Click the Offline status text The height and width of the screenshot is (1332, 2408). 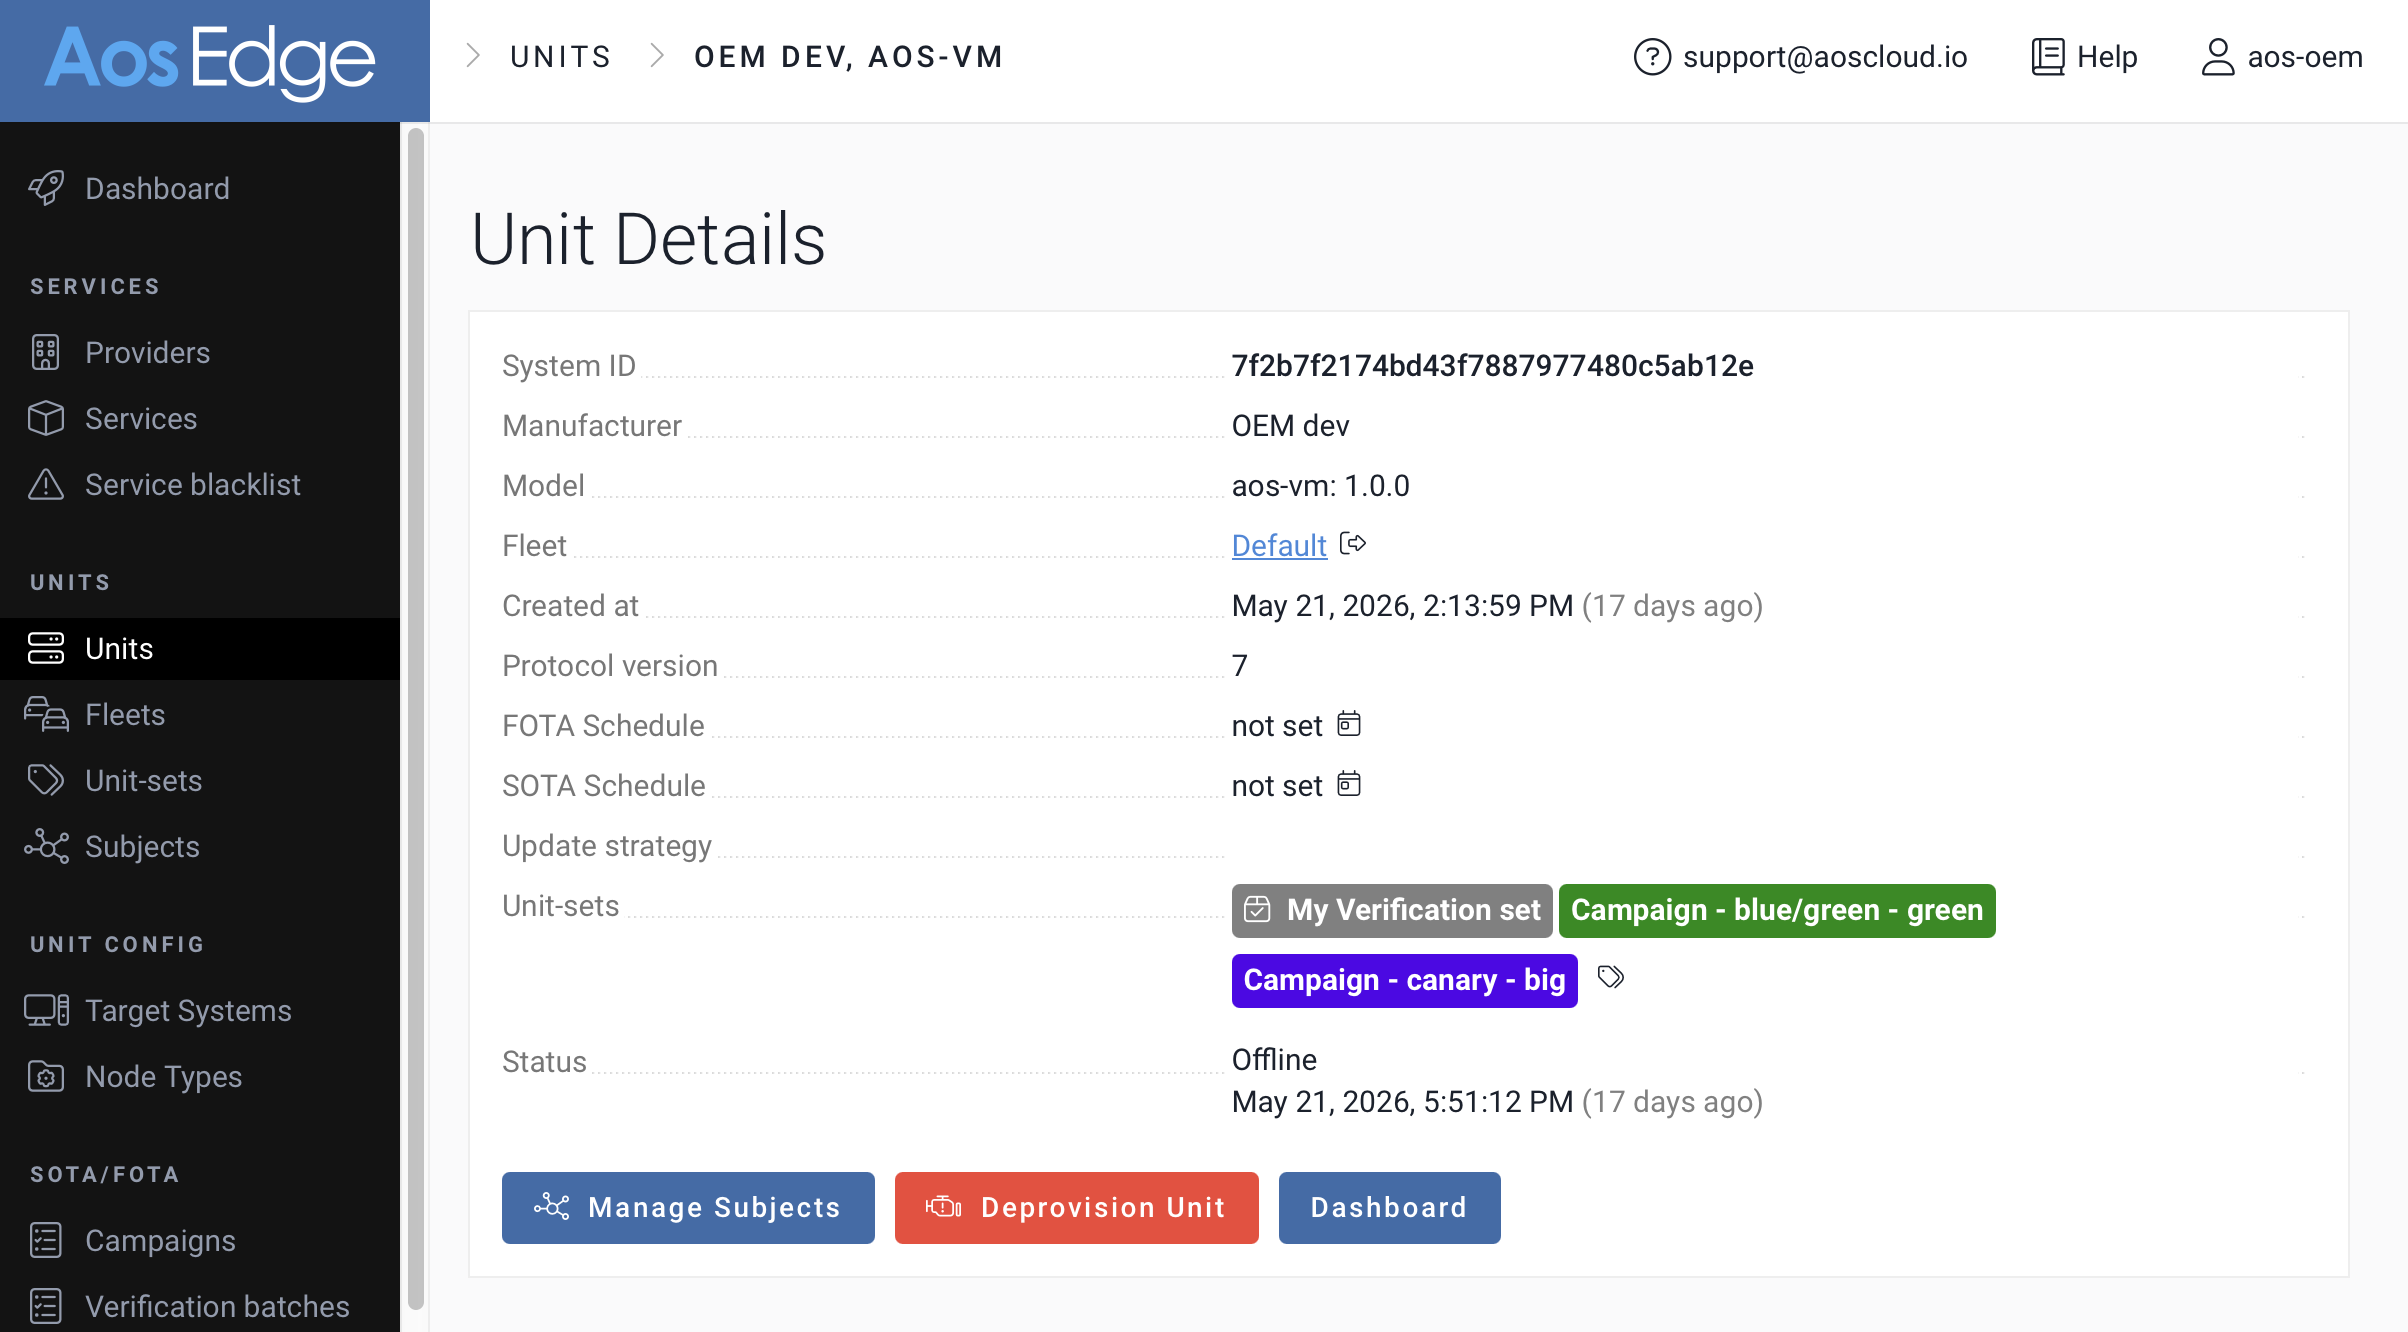point(1274,1059)
